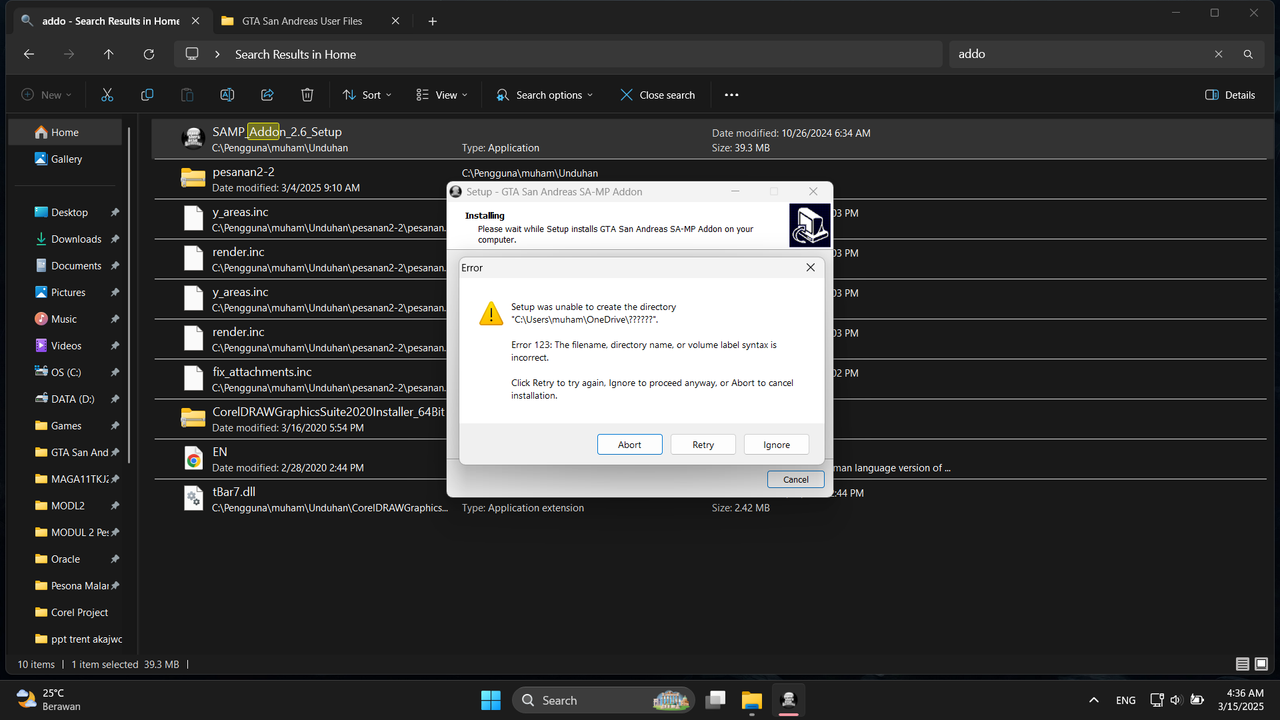Click the search magnifier in the search box
Viewport: 1280px width, 720px height.
point(1248,54)
